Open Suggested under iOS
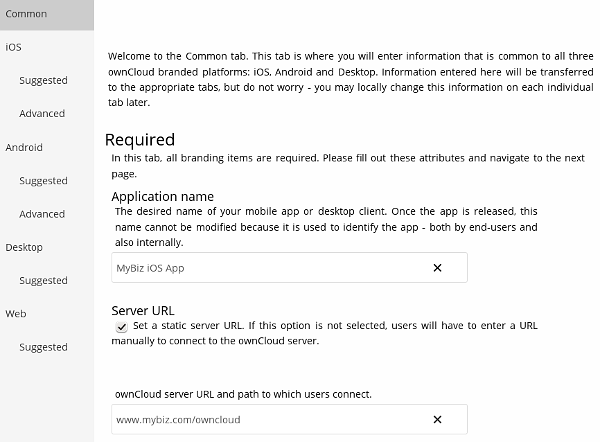This screenshot has width=600, height=442. click(43, 80)
